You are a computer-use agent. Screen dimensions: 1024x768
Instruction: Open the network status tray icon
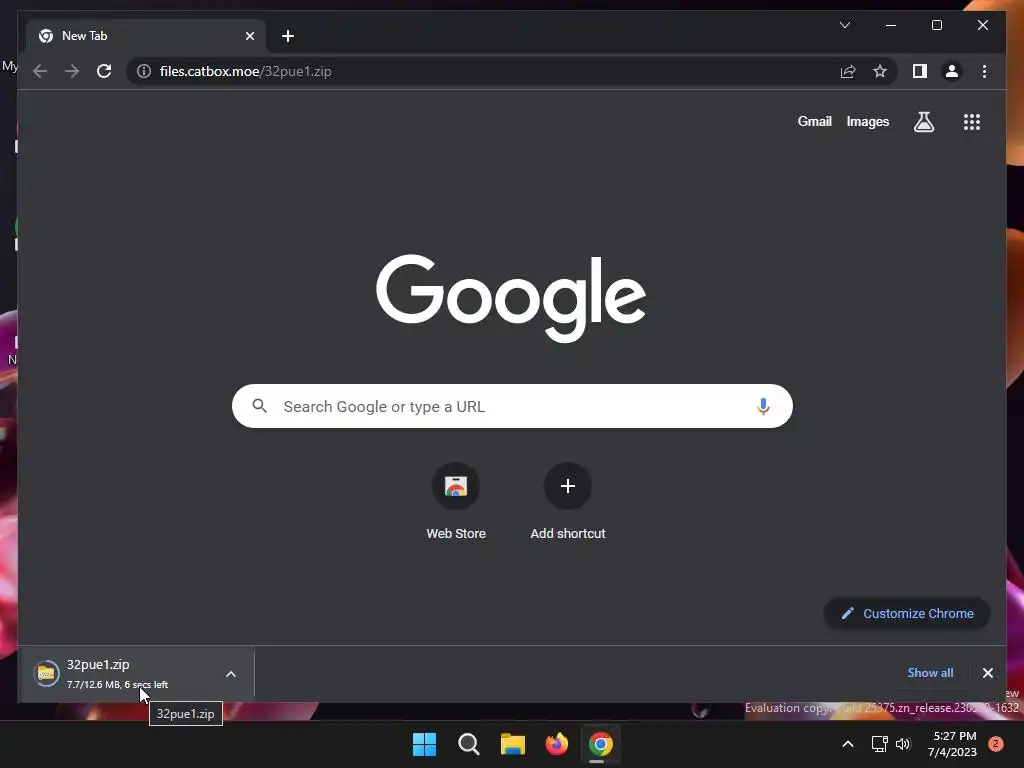[x=879, y=744]
